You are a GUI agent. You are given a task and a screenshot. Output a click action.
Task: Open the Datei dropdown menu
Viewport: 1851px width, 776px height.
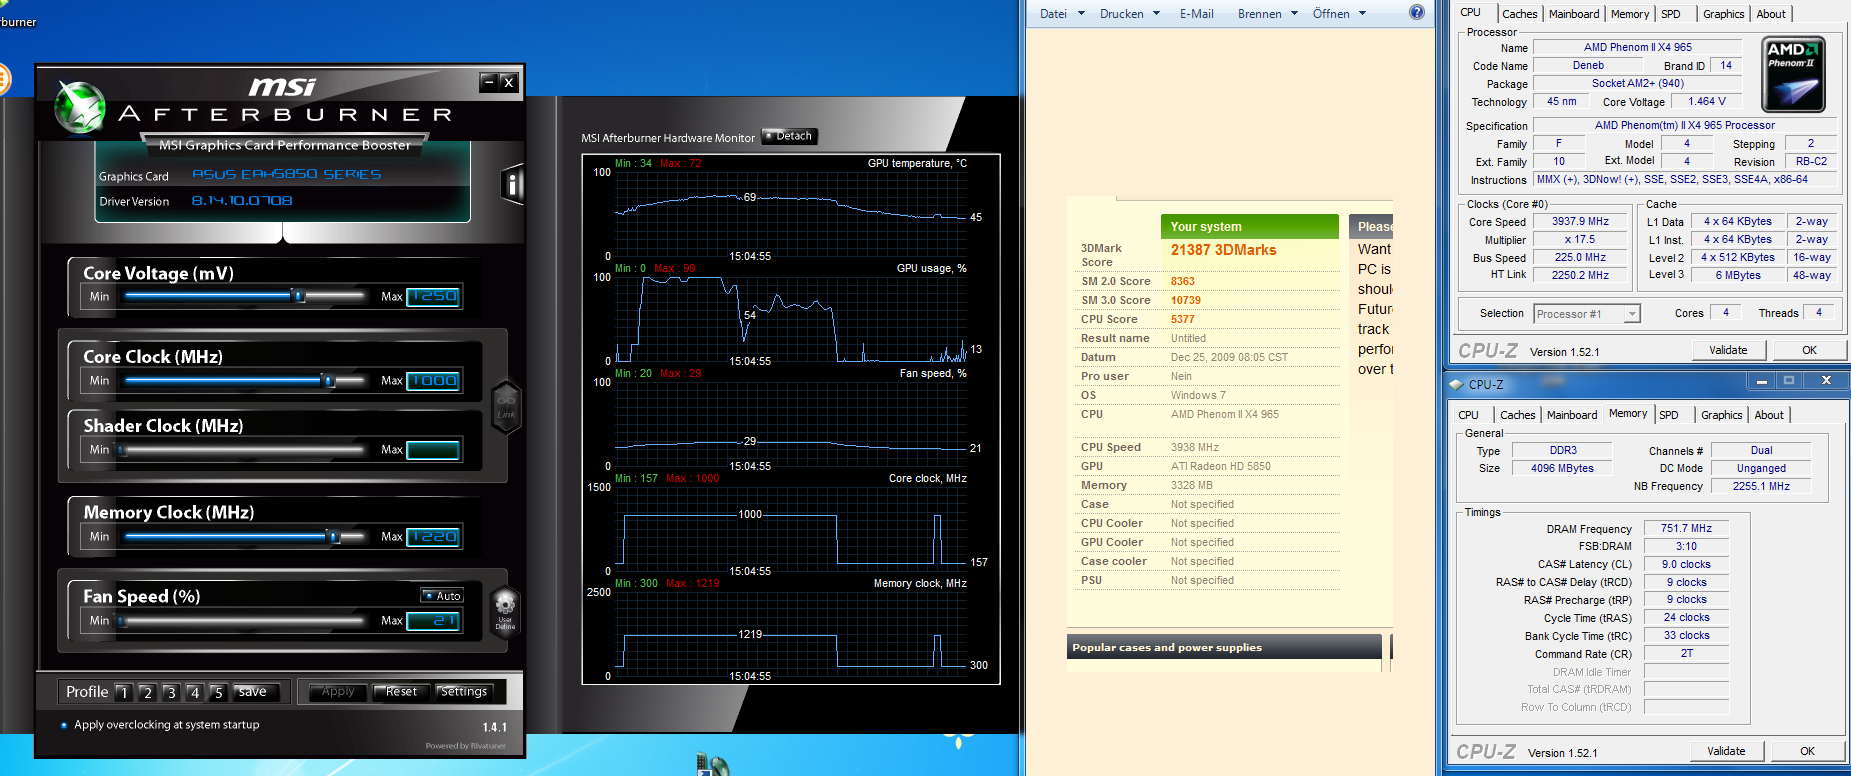point(1062,14)
